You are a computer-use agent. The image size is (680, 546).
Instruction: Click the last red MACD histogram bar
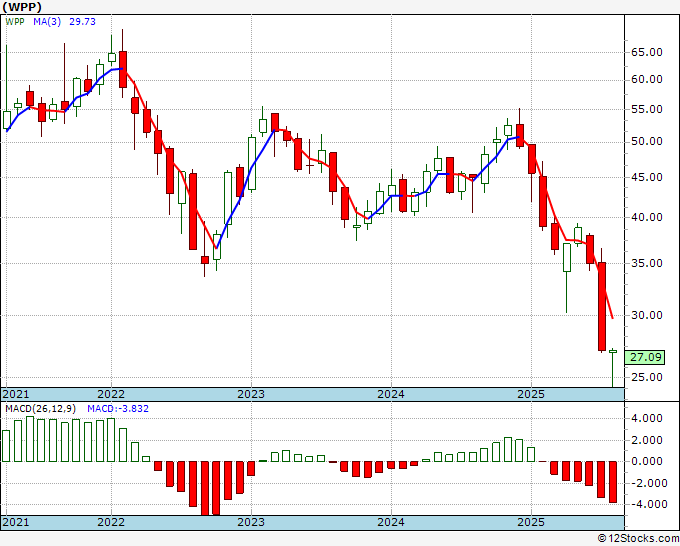(x=613, y=482)
